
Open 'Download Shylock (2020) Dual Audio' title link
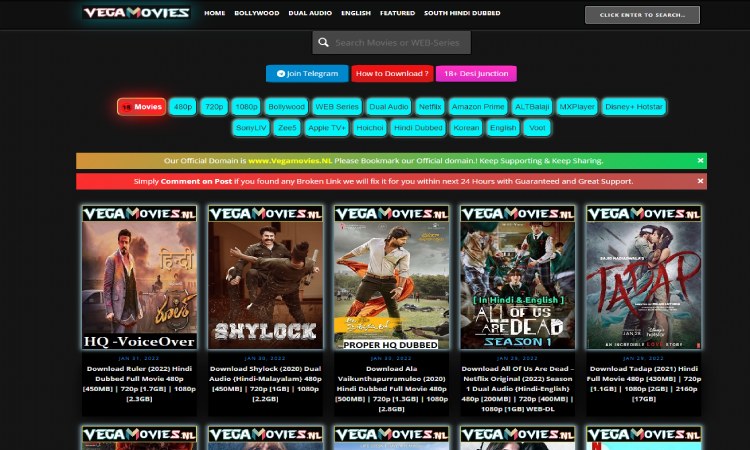[265, 384]
